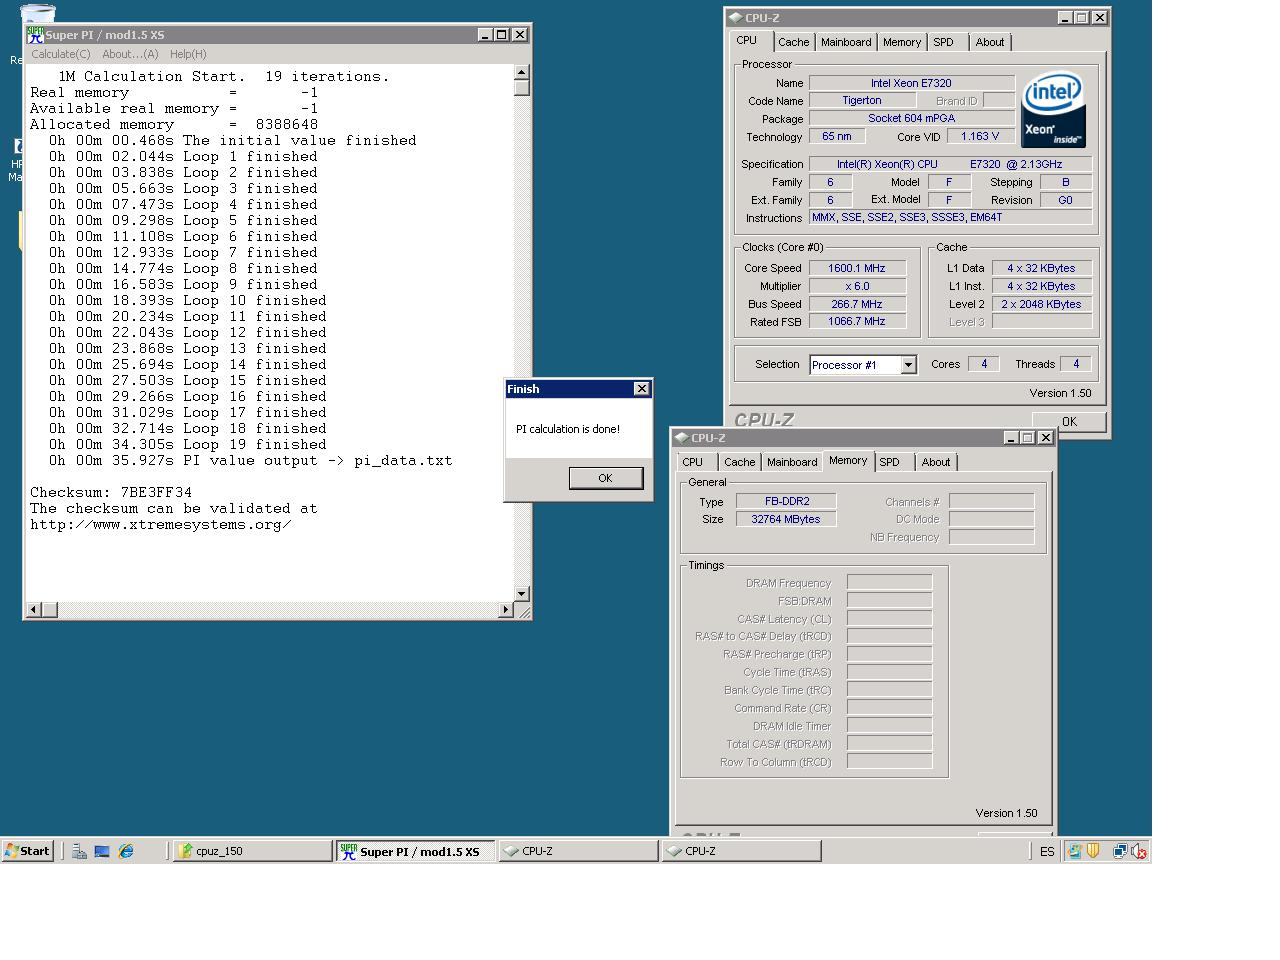Click OK in the CPU-Z processor window

[1069, 421]
